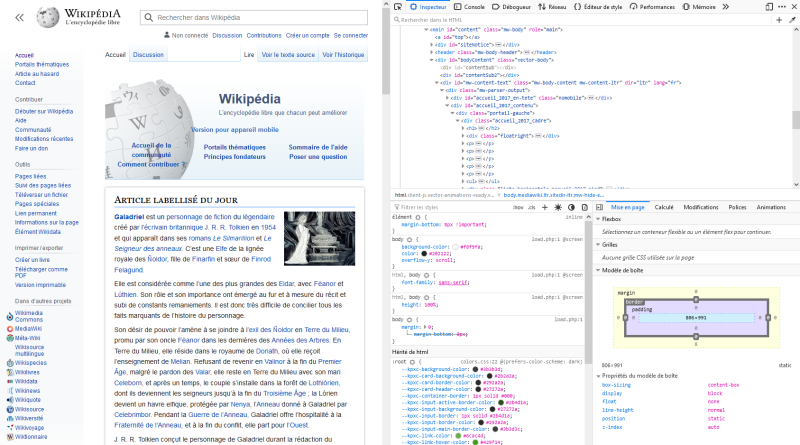Click the target icon beside the élément rule
The width and height of the screenshot is (800, 445).
[x=418, y=217]
